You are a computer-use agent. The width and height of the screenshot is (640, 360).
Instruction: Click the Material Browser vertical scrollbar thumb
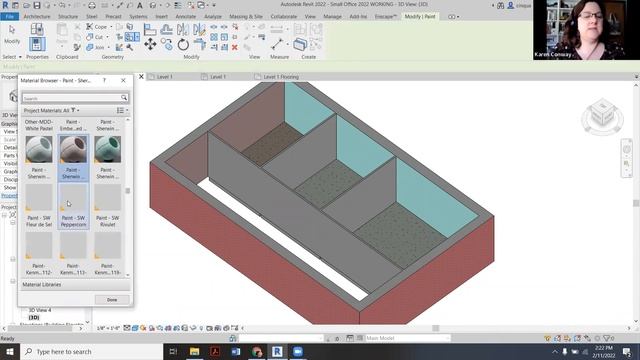pos(128,191)
